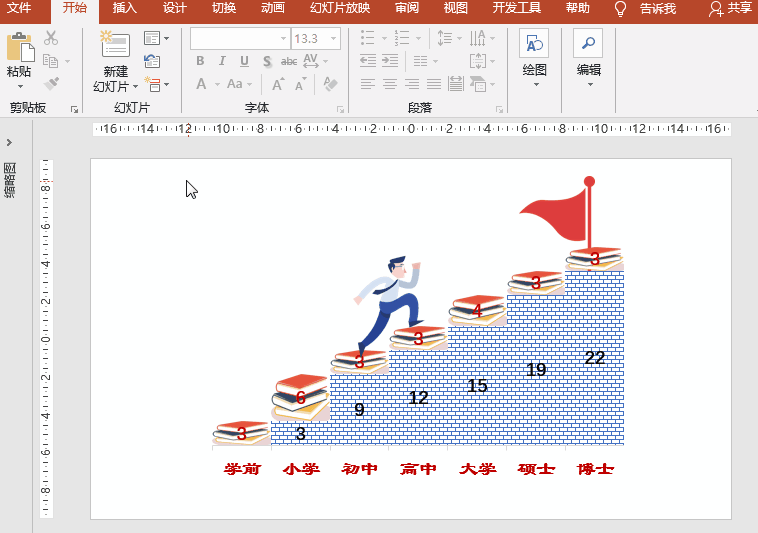Click the Text Direction icon
Image resolution: width=758 pixels, height=533 pixels.
[x=478, y=38]
